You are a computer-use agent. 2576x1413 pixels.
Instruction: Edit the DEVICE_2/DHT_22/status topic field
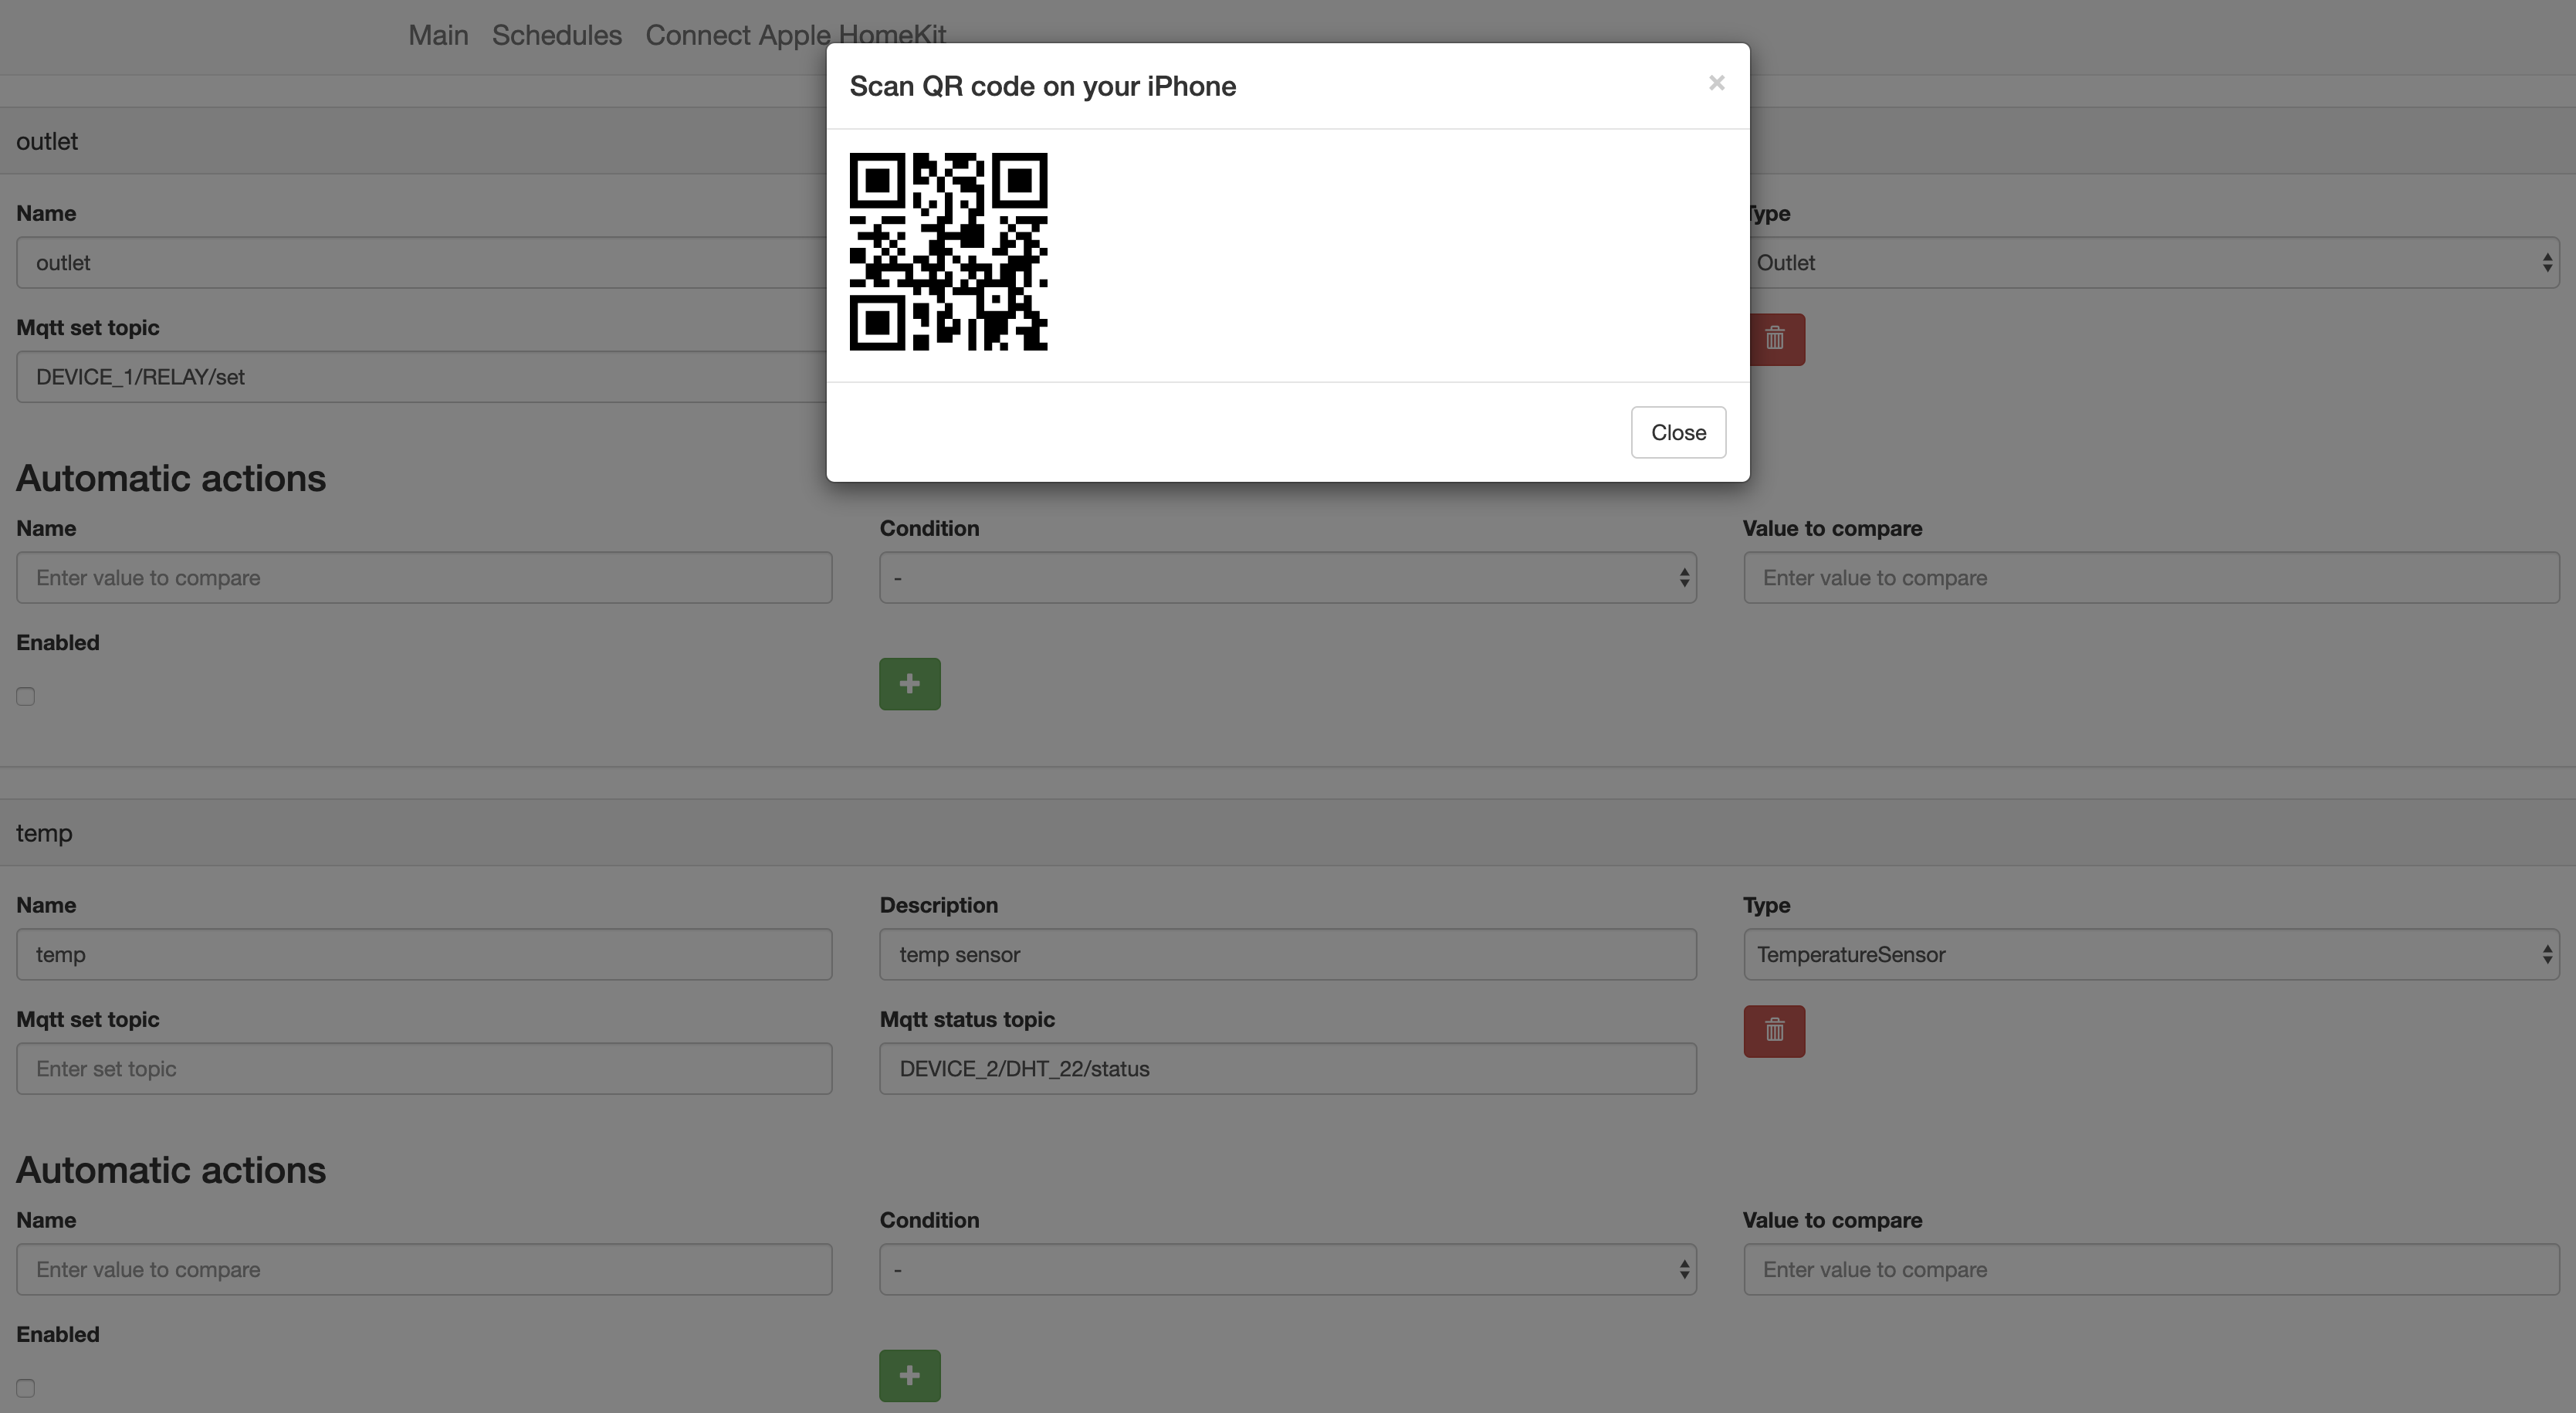tap(1287, 1069)
